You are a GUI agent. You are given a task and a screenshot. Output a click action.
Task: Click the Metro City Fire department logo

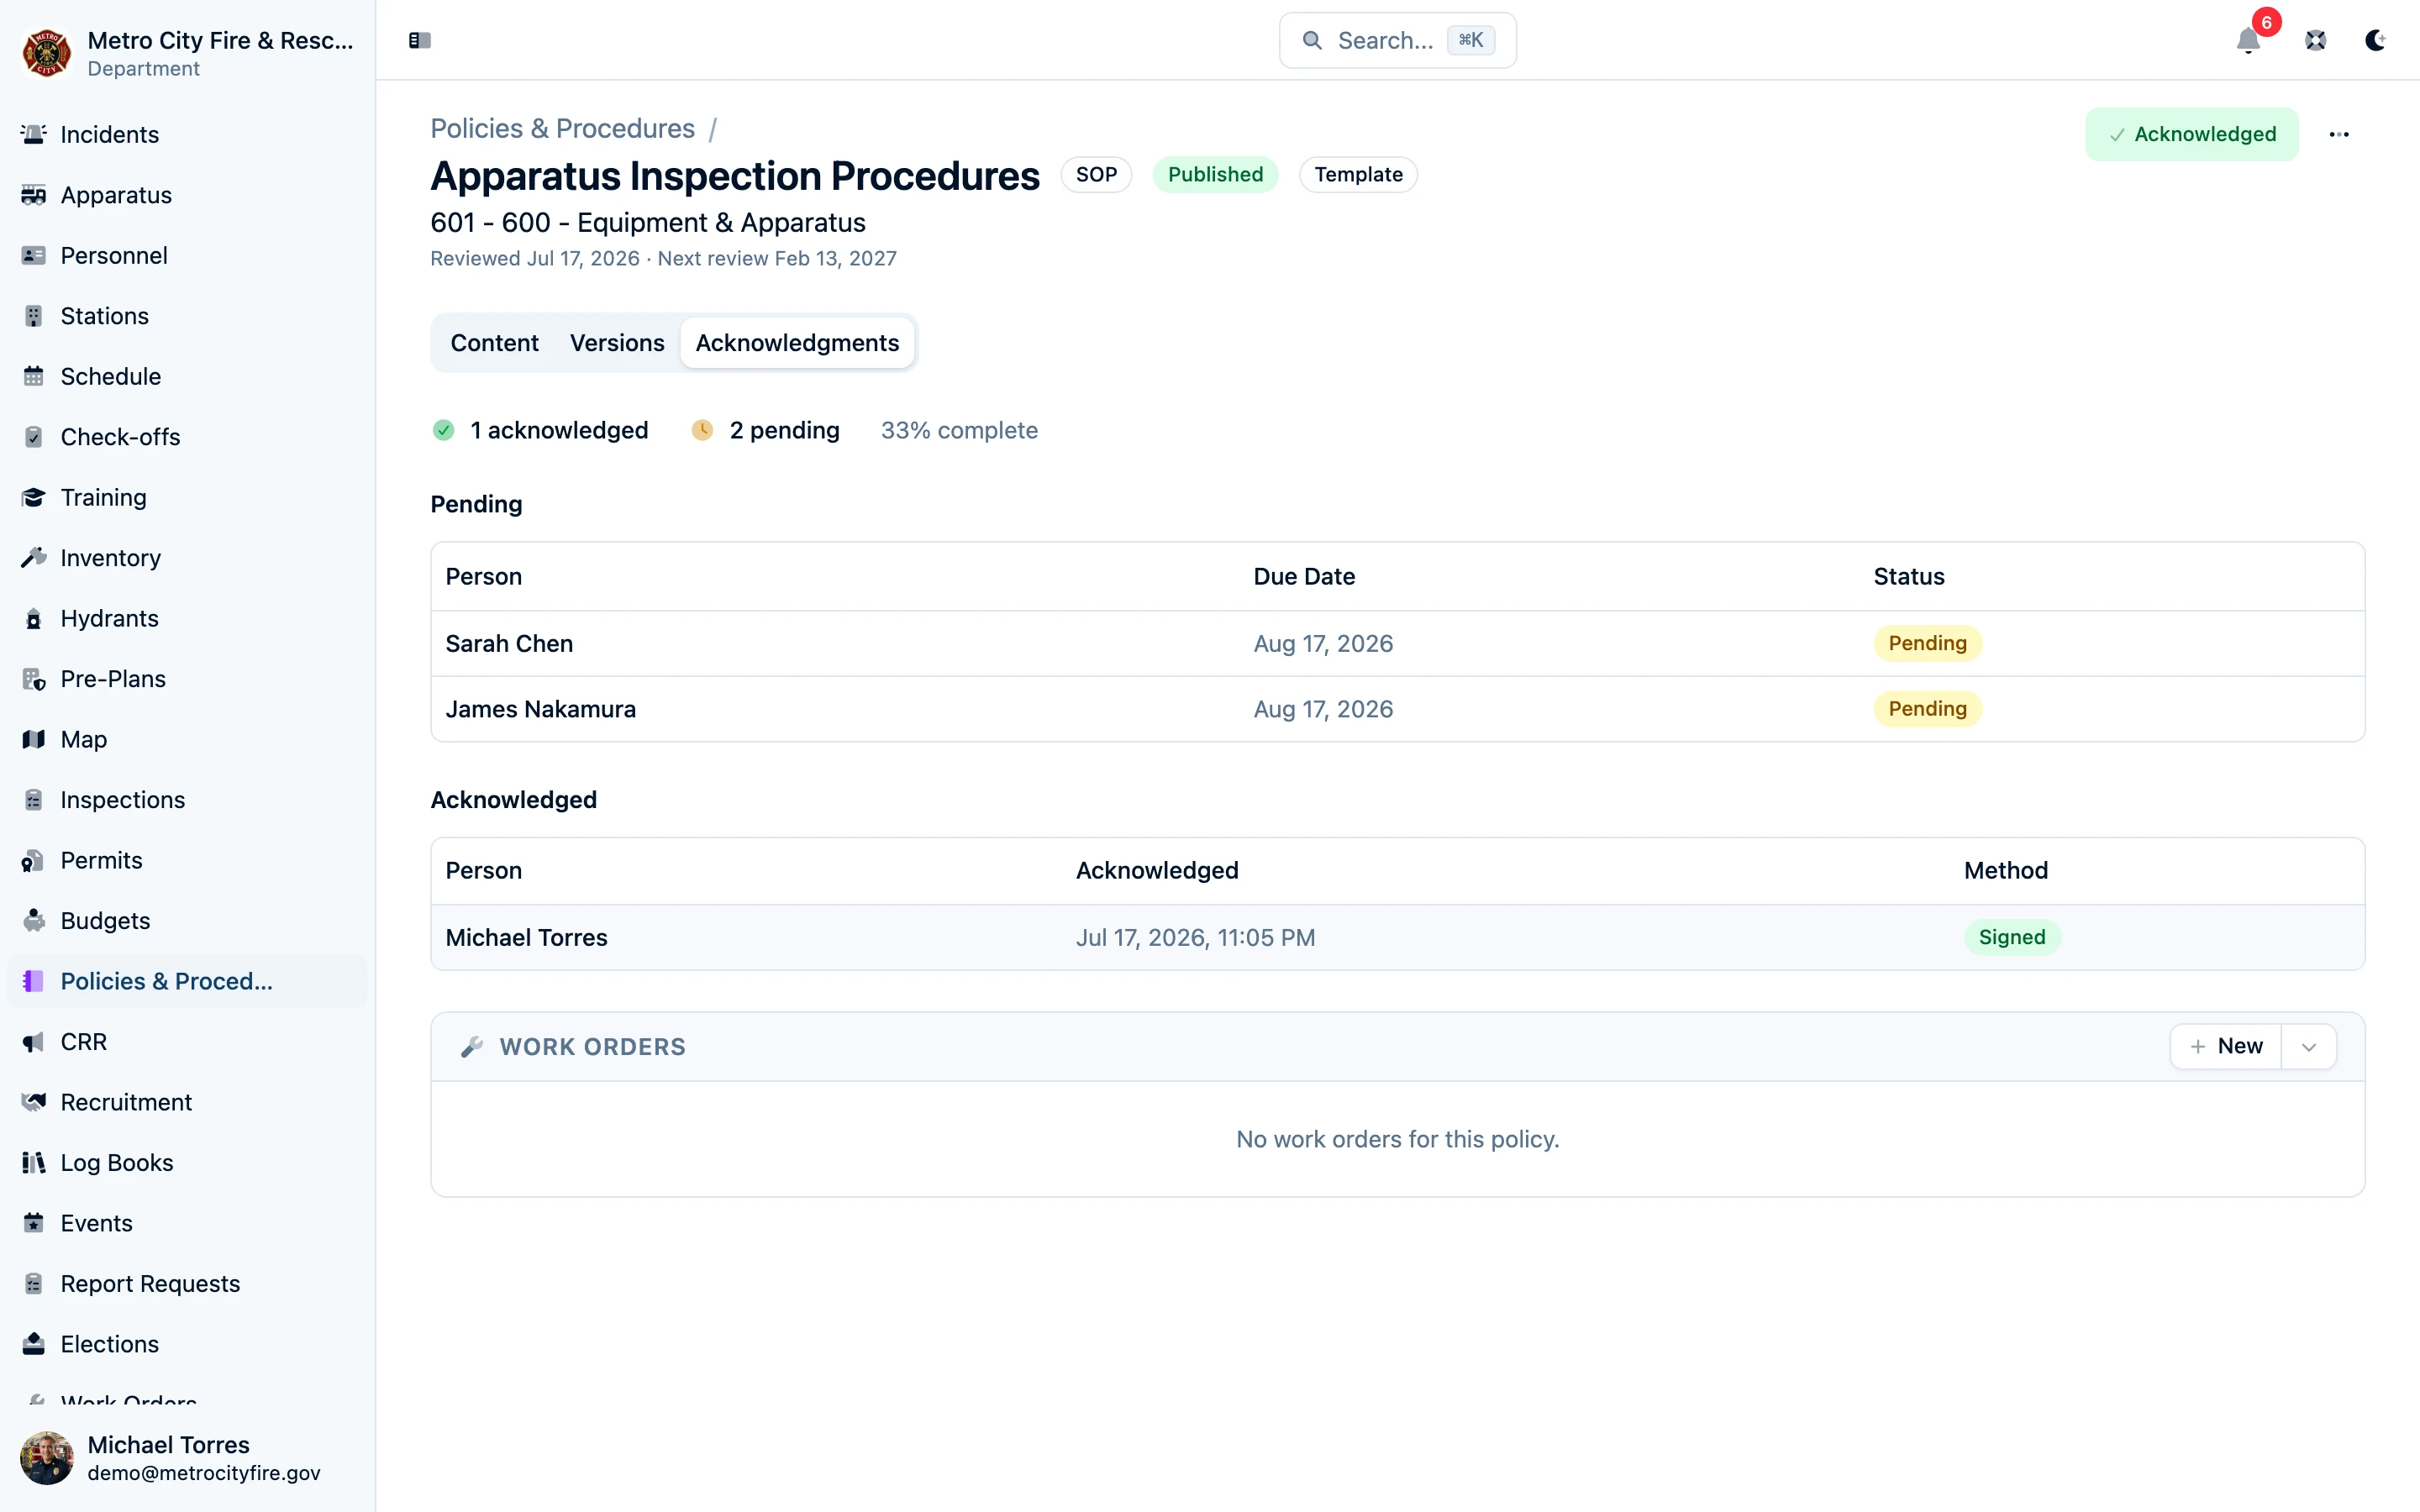[46, 53]
